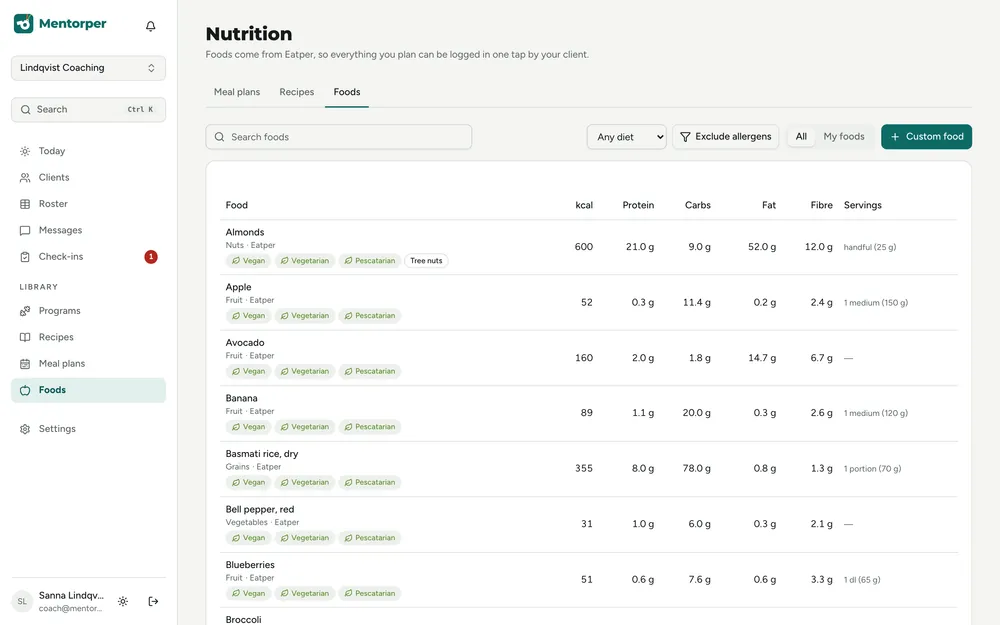This screenshot has height=625, width=1000.
Task: Click the Carbs column header
Action: 698,205
